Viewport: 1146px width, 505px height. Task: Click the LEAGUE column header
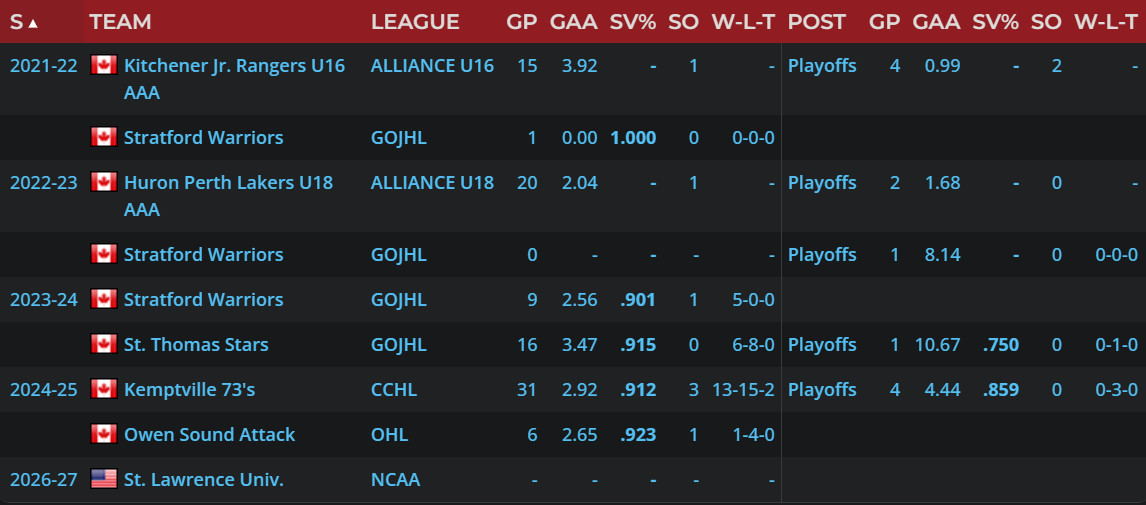415,22
